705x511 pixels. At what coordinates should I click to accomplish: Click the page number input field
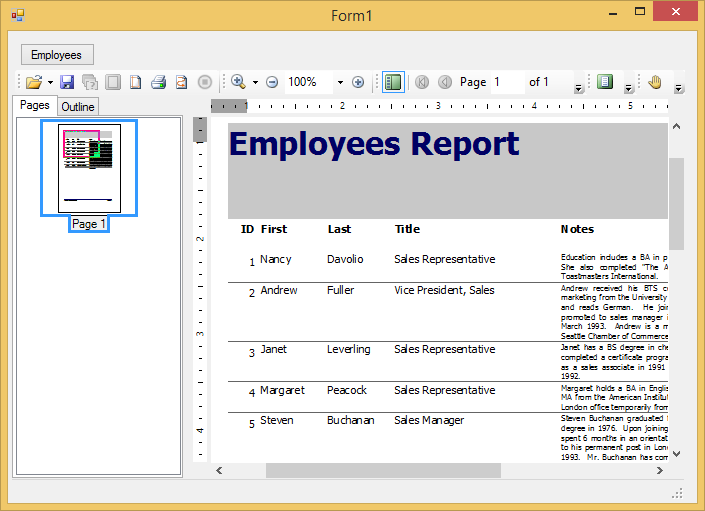(507, 82)
